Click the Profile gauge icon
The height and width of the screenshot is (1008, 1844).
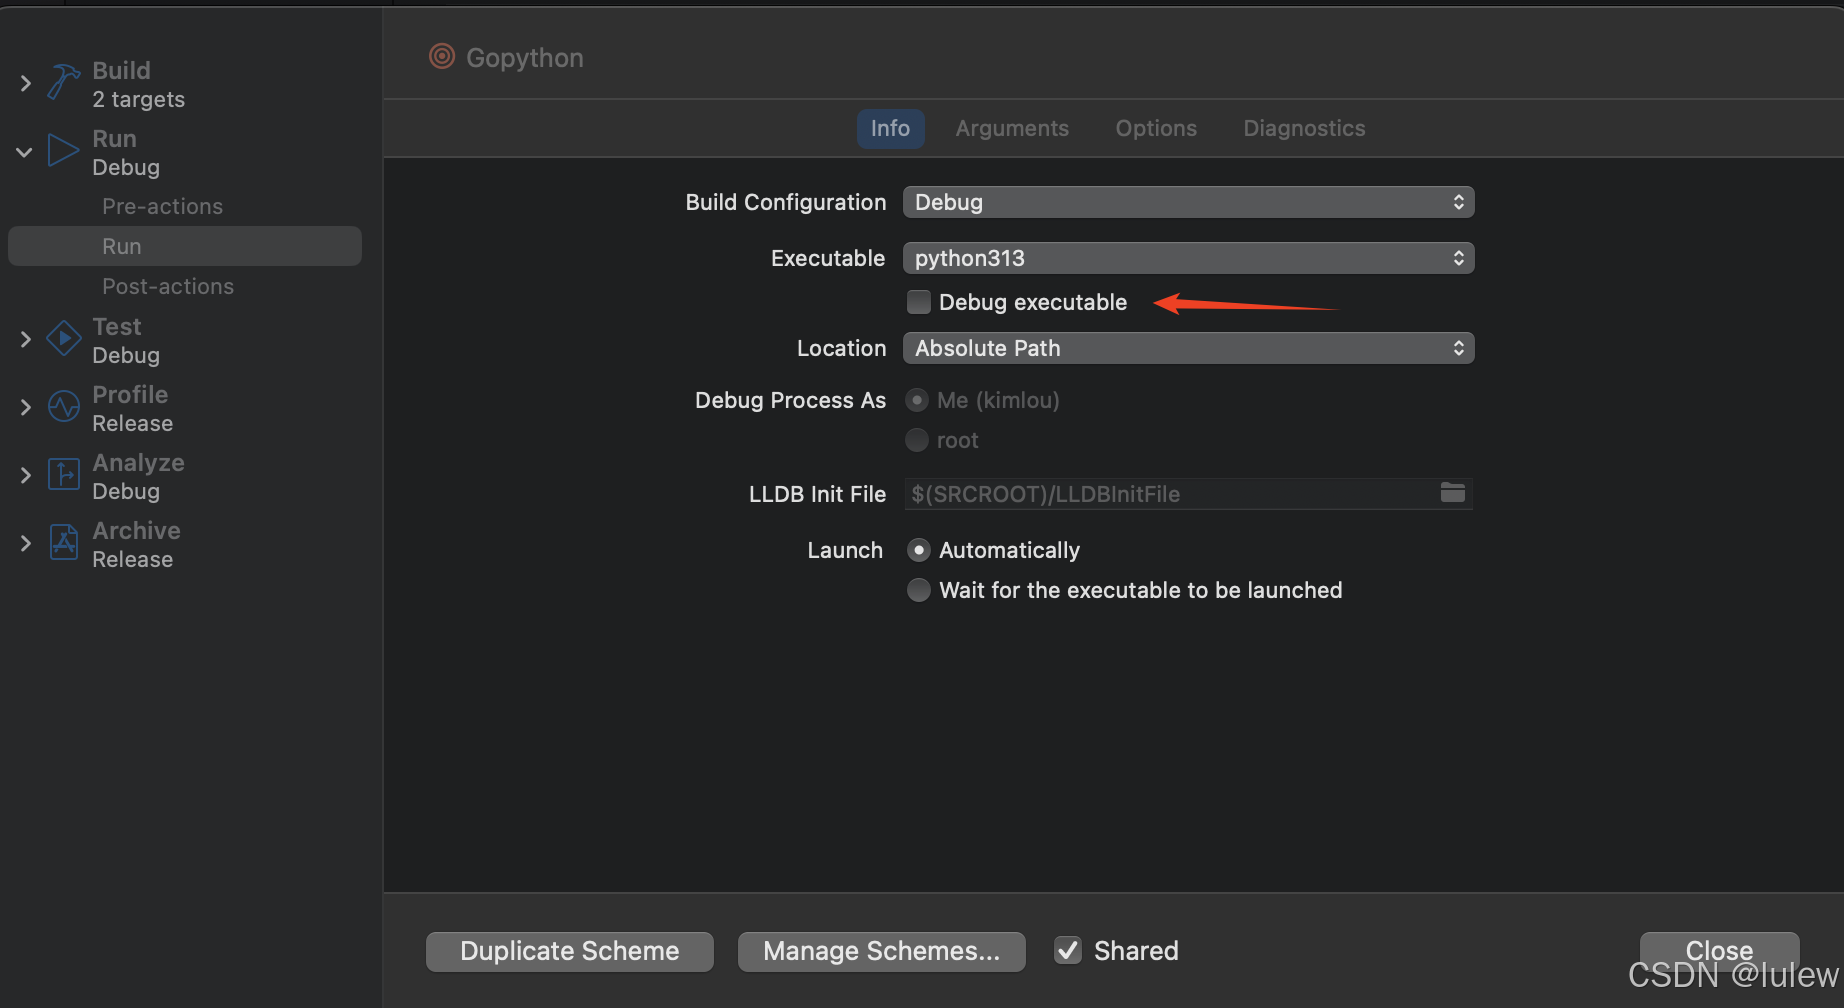click(62, 406)
